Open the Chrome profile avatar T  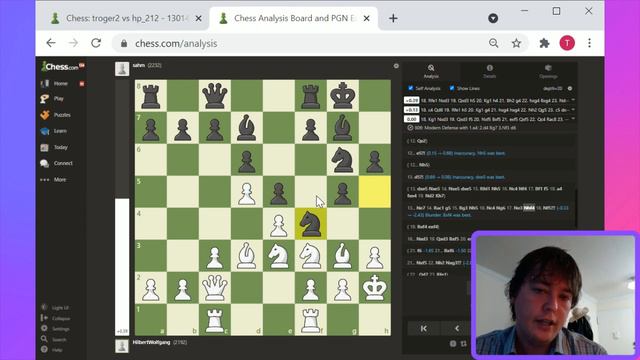pyautogui.click(x=567, y=43)
